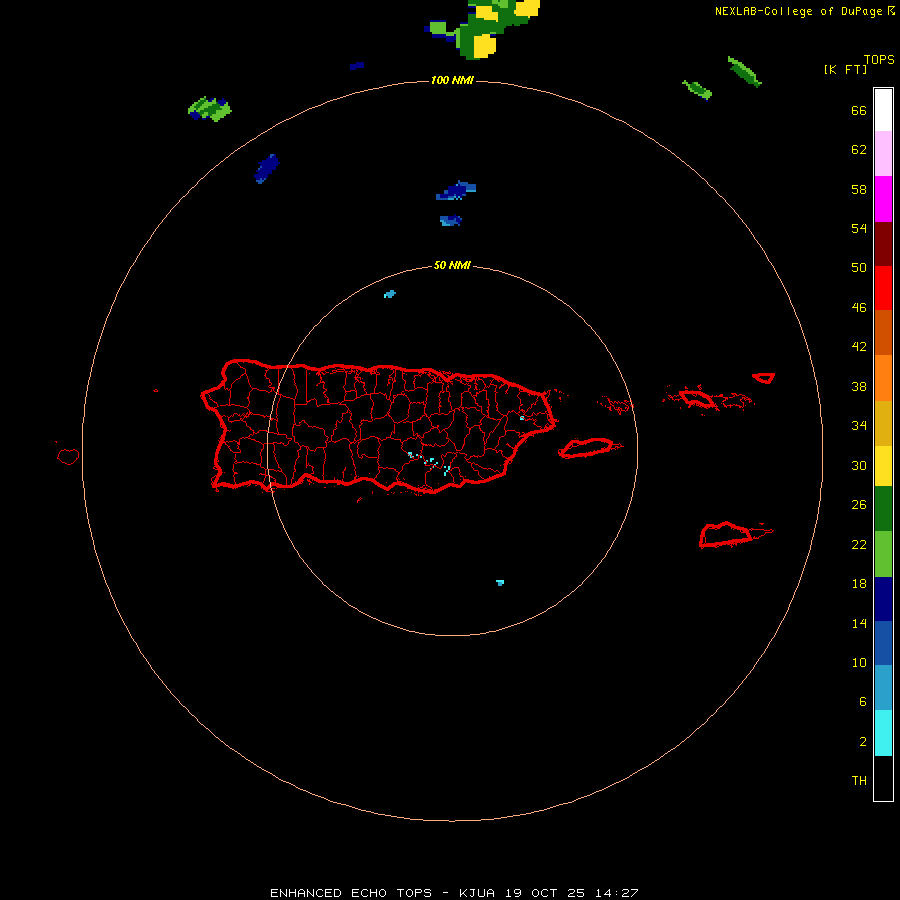
Task: Click the light green echo in the upper left
Action: tap(210, 108)
